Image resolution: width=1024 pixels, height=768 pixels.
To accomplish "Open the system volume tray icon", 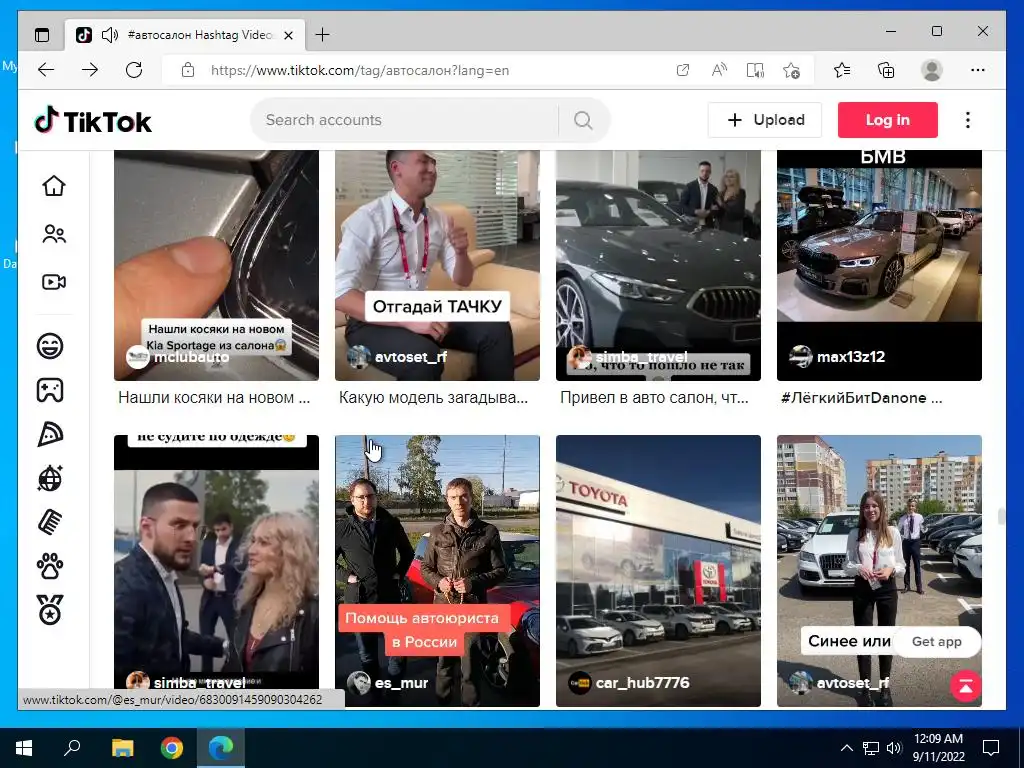I will point(895,748).
